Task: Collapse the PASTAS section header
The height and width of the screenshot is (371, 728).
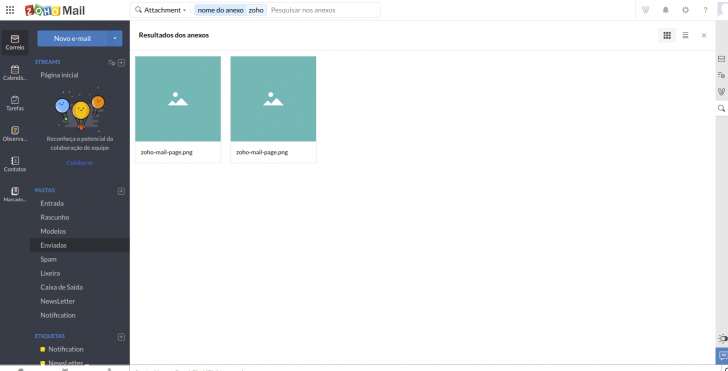Action: point(45,190)
